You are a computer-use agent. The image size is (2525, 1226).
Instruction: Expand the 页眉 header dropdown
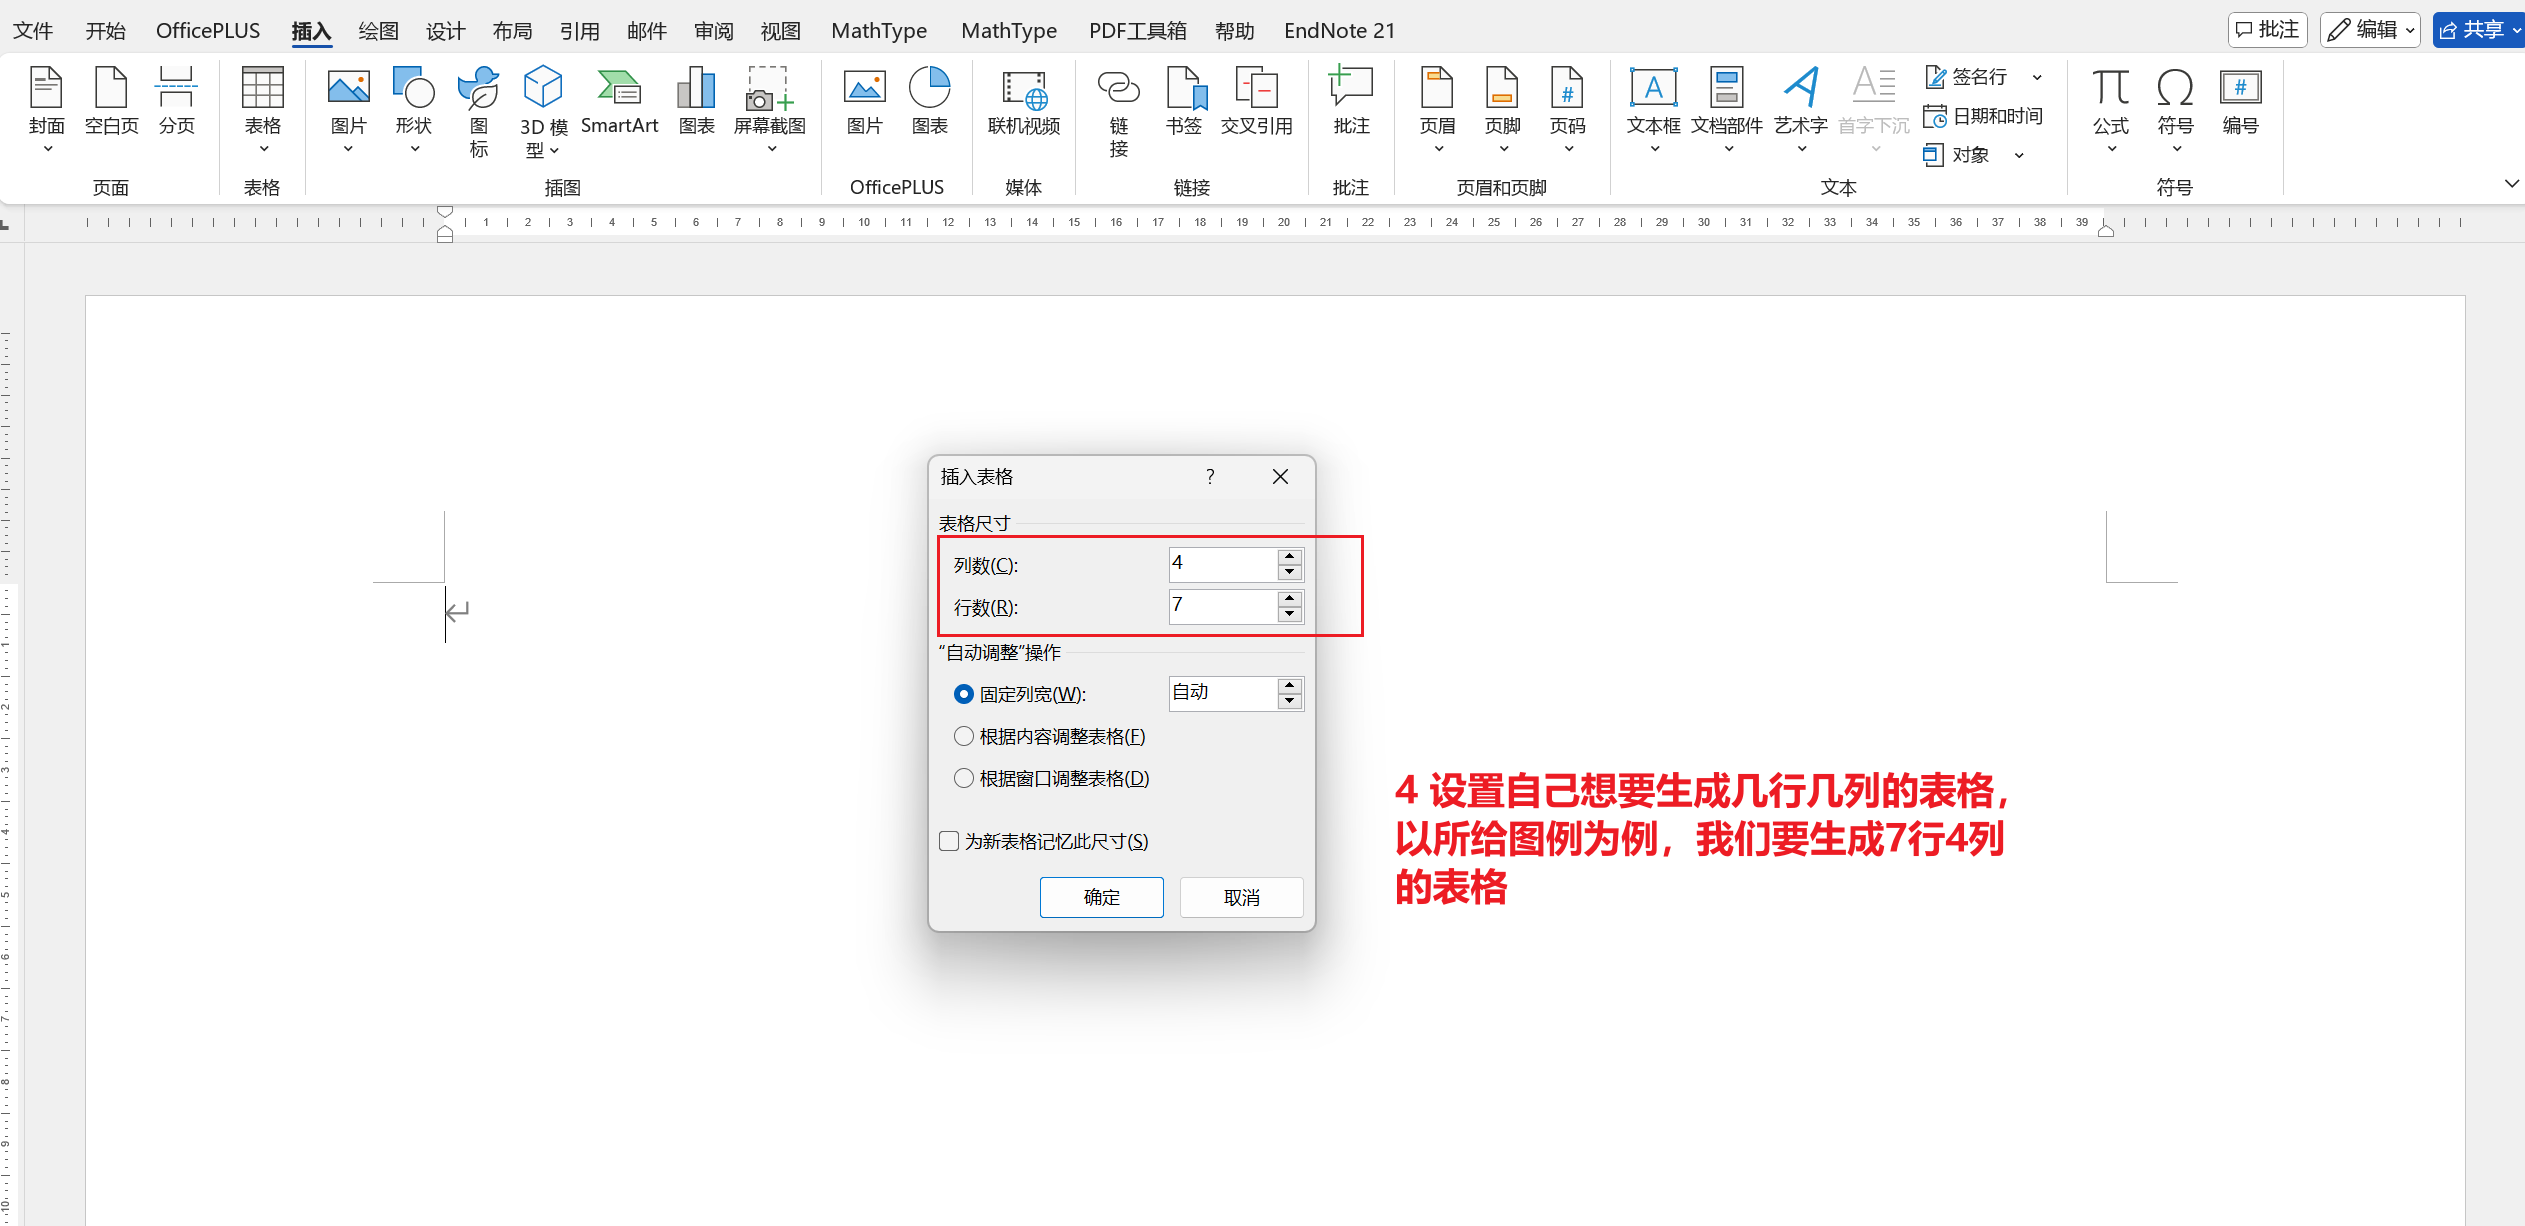1438,148
